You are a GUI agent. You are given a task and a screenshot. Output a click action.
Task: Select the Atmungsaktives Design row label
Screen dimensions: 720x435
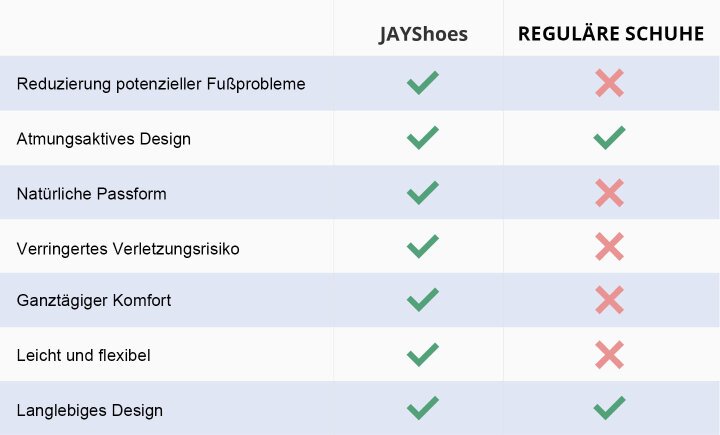(x=104, y=139)
